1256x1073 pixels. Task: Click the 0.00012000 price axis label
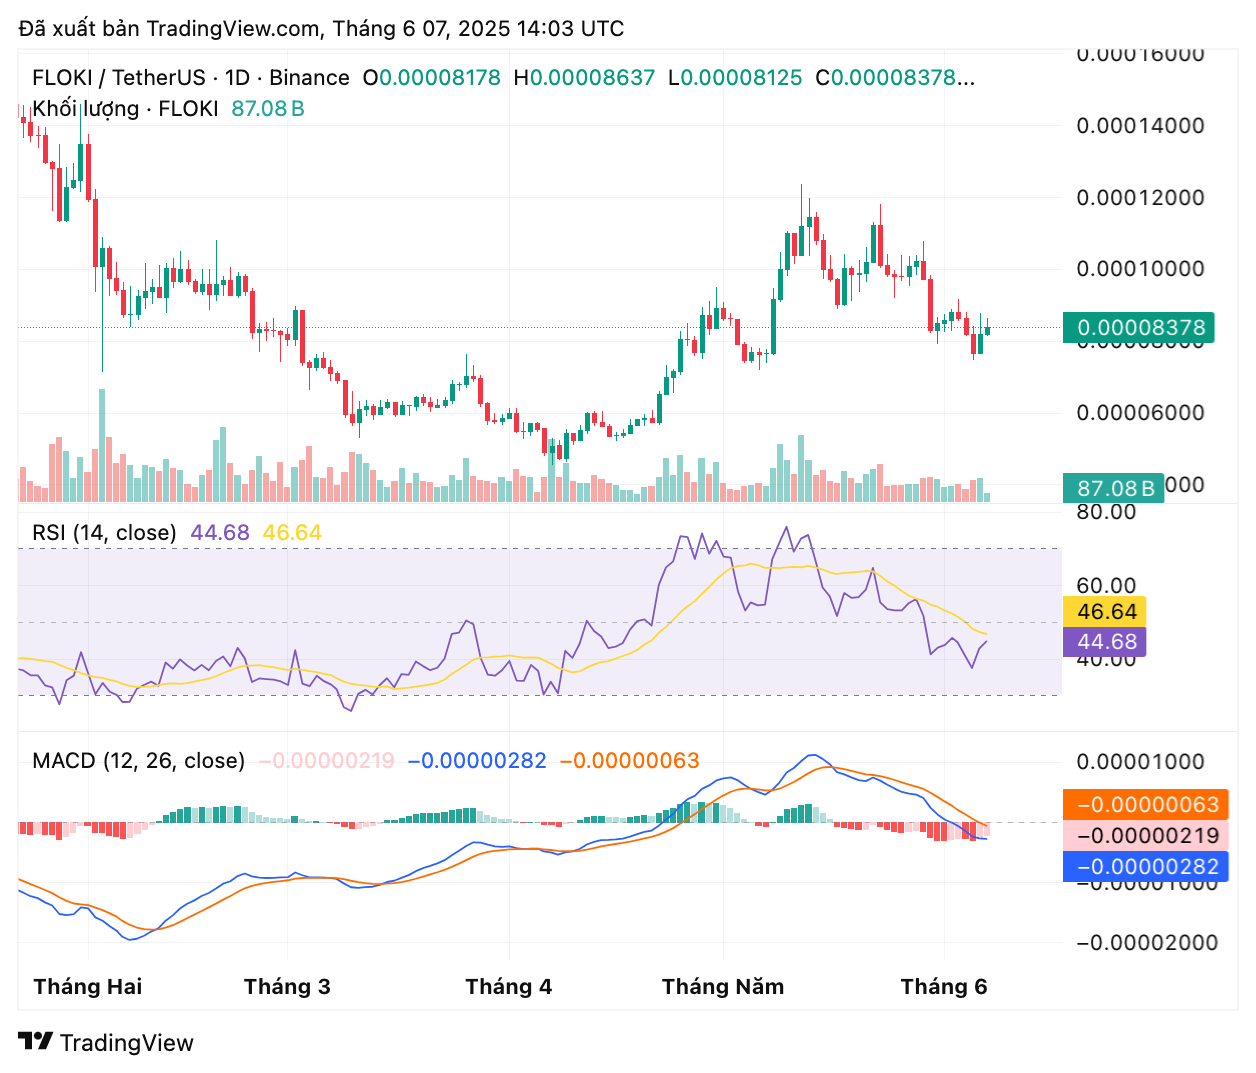pos(1140,198)
